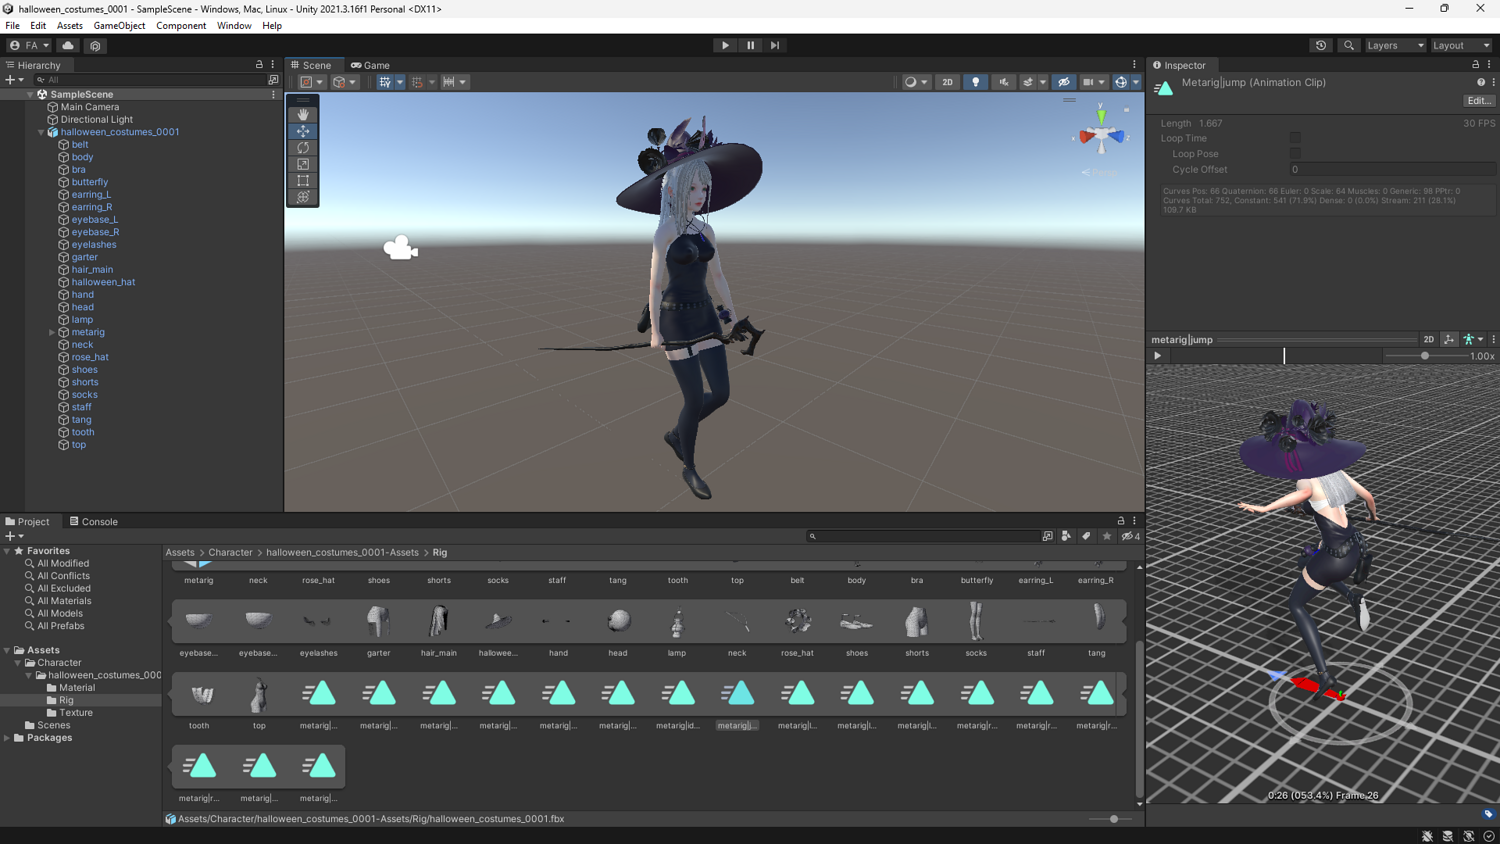Select the halloween_hat object in the Hierarchy
Viewport: 1500px width, 844px height.
coord(104,281)
